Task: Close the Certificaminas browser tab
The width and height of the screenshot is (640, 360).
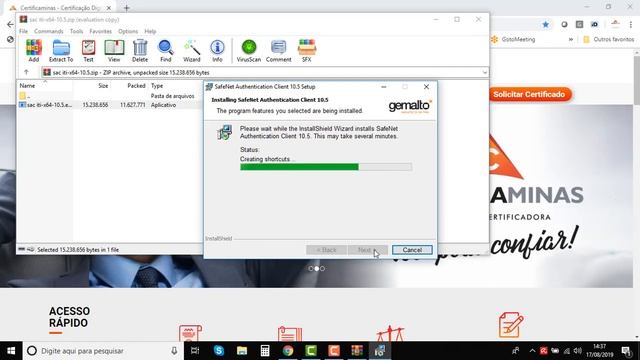Action: [109, 8]
